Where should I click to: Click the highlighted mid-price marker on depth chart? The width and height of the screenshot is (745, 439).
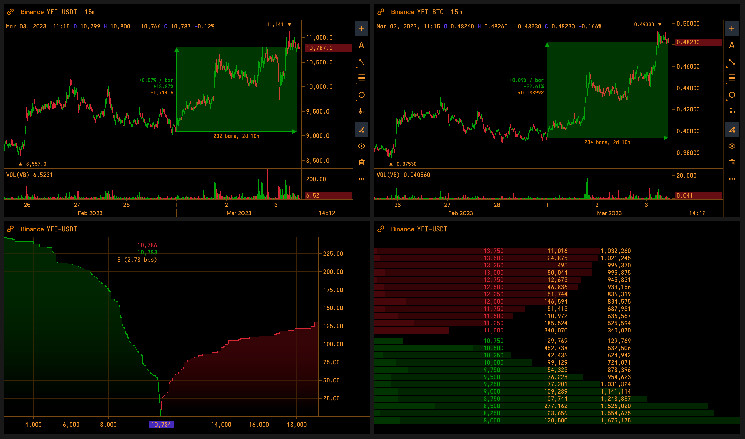point(160,425)
